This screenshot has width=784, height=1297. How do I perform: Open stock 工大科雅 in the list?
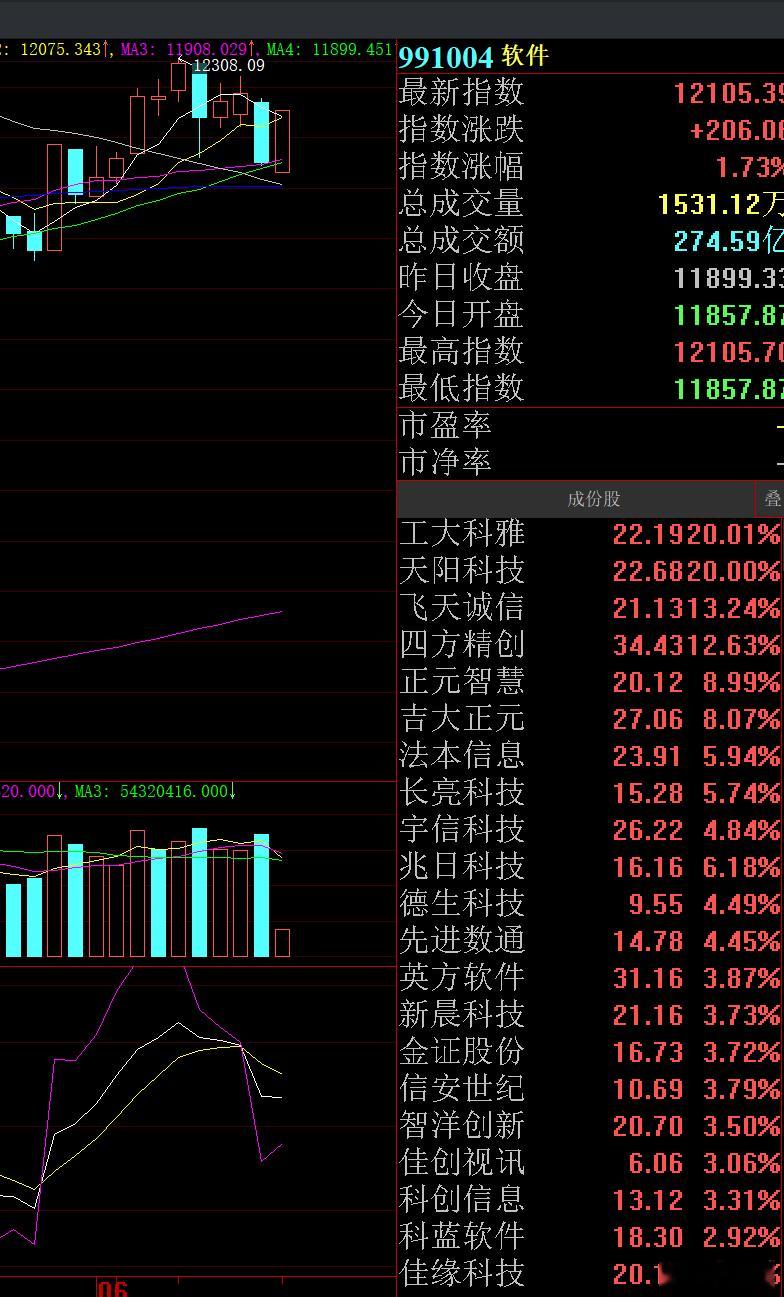tap(590, 534)
